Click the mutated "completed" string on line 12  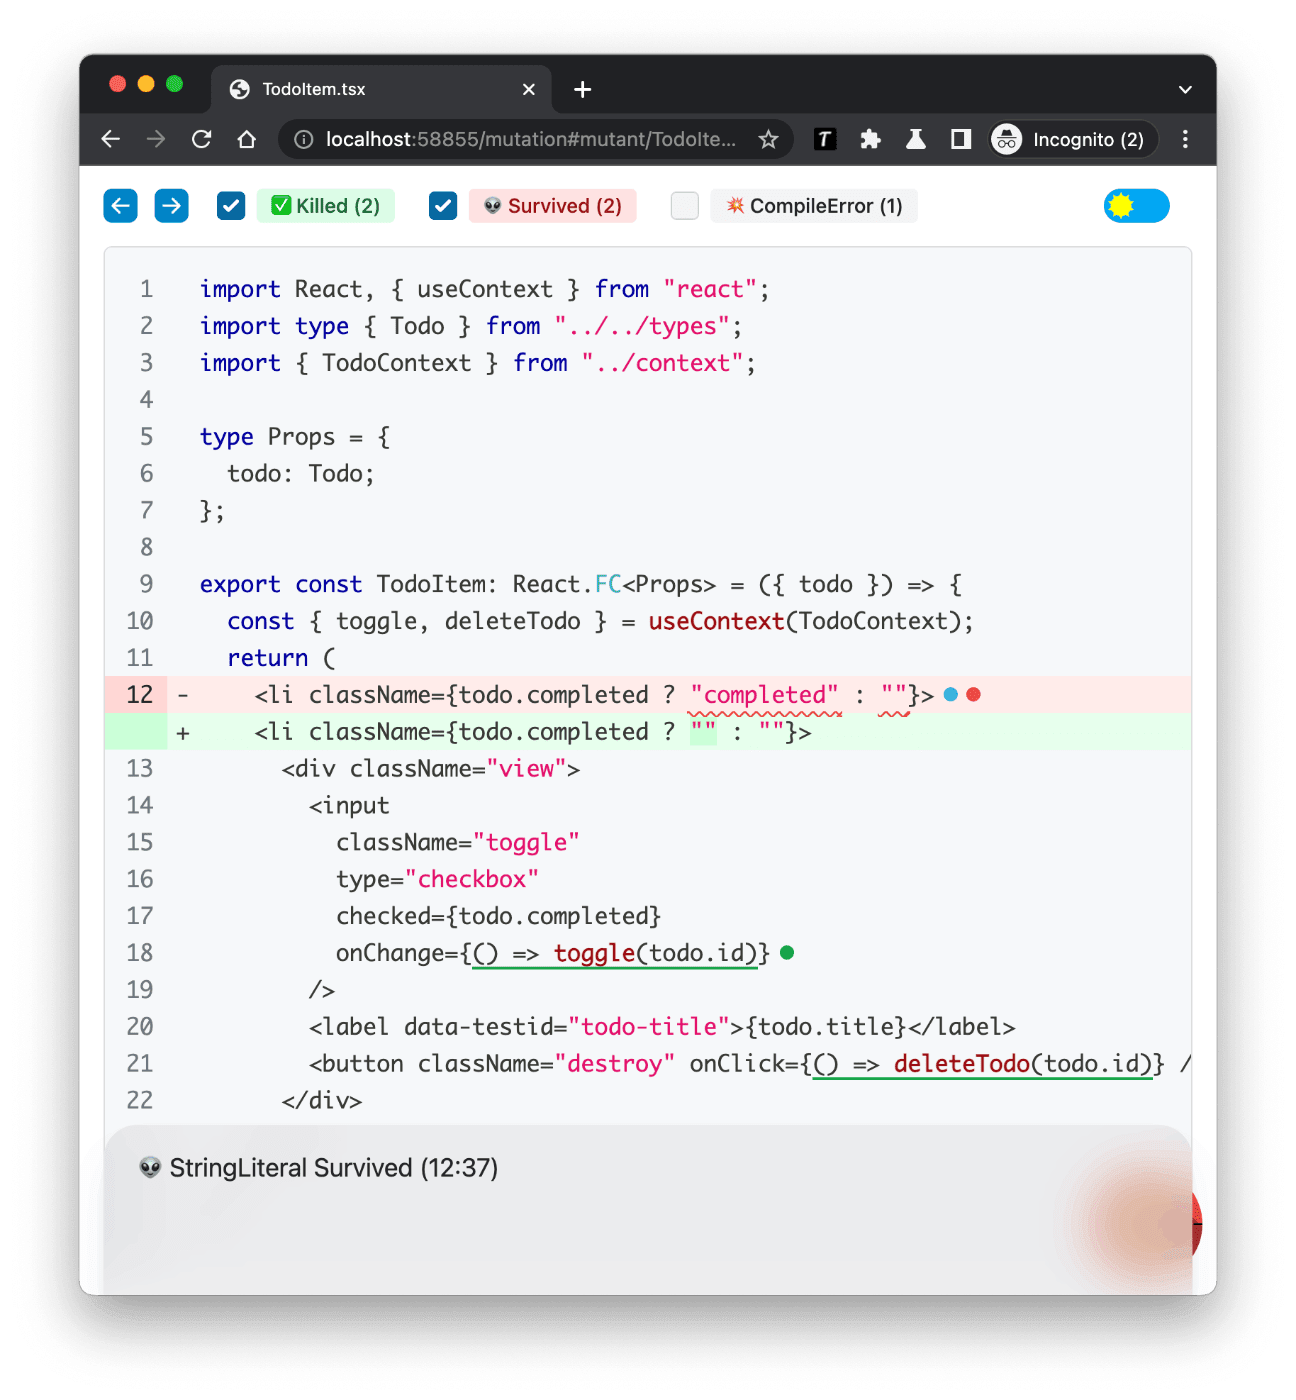click(x=765, y=695)
